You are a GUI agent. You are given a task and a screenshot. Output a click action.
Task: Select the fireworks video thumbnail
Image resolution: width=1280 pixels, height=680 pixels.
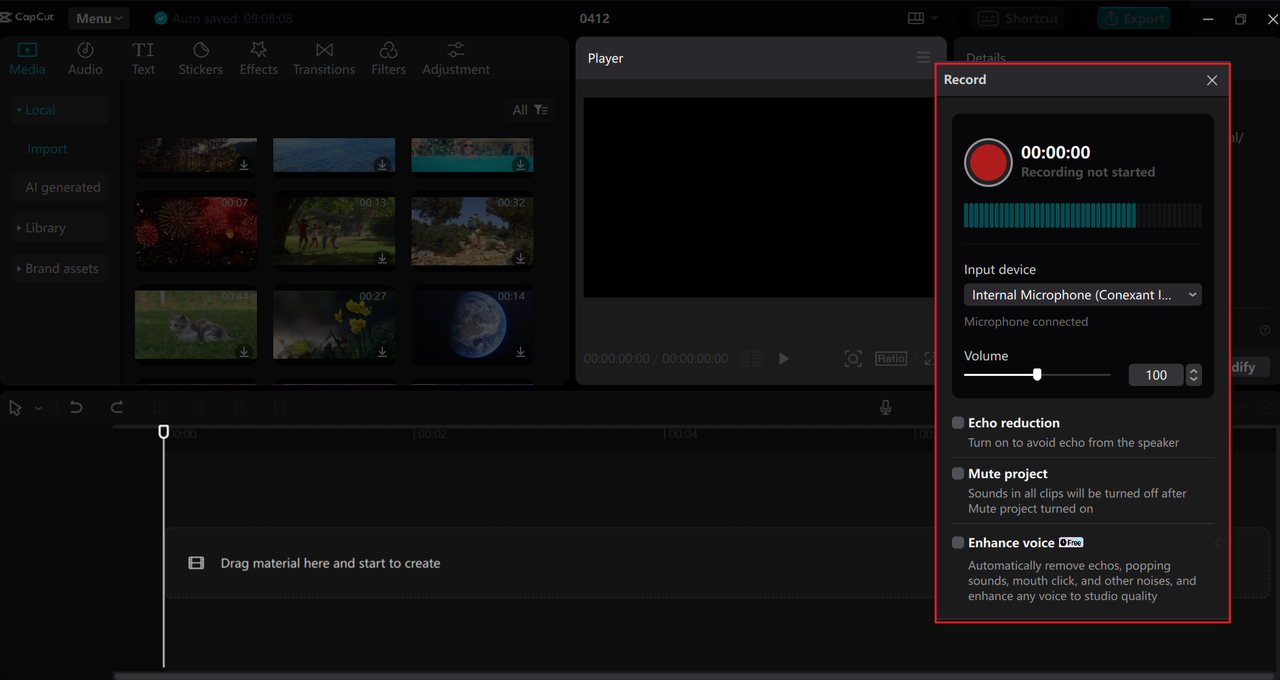pos(196,232)
